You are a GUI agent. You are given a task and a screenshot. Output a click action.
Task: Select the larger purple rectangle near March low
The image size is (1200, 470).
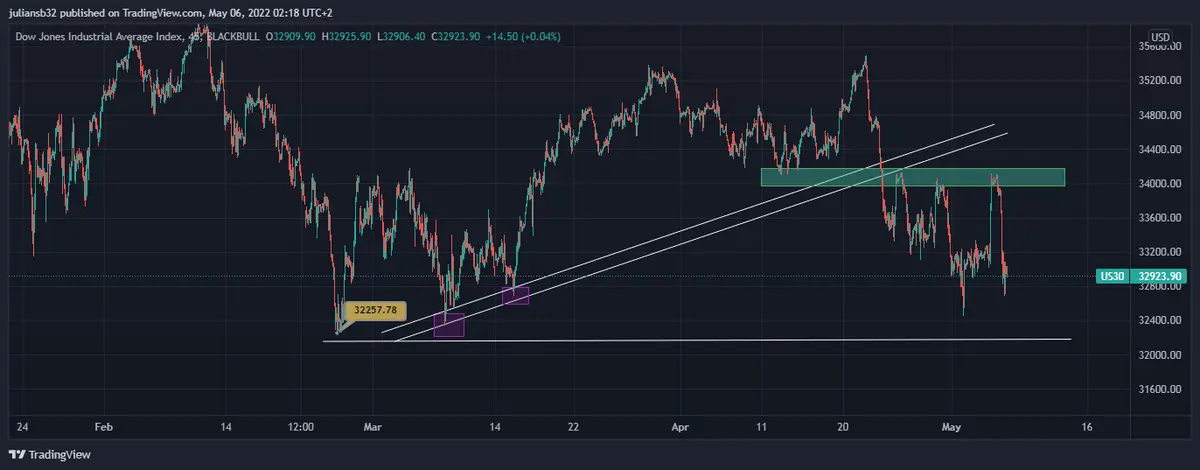pos(449,325)
